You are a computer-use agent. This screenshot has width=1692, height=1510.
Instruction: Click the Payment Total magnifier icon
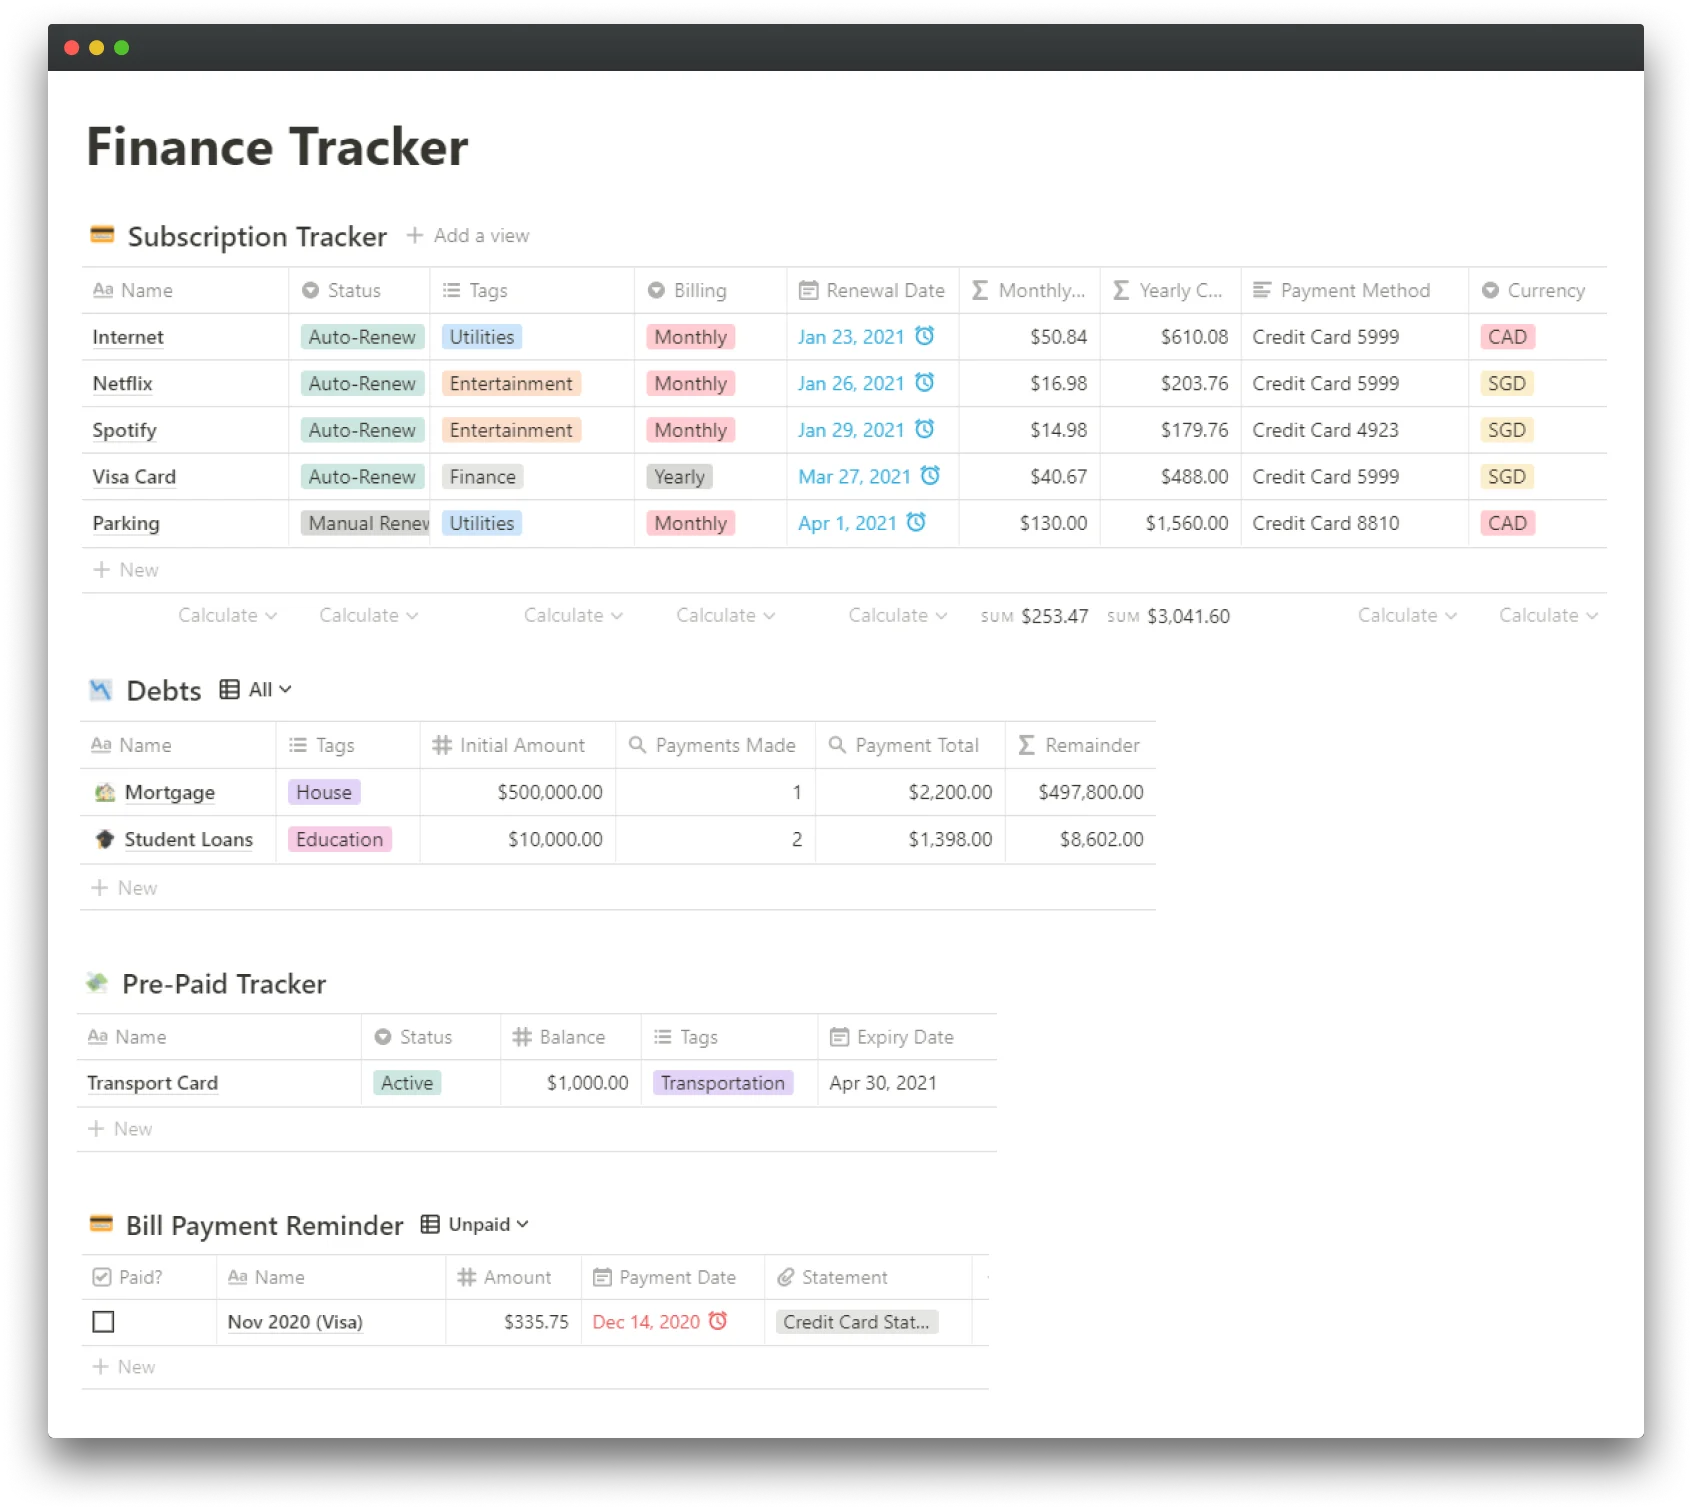point(837,745)
